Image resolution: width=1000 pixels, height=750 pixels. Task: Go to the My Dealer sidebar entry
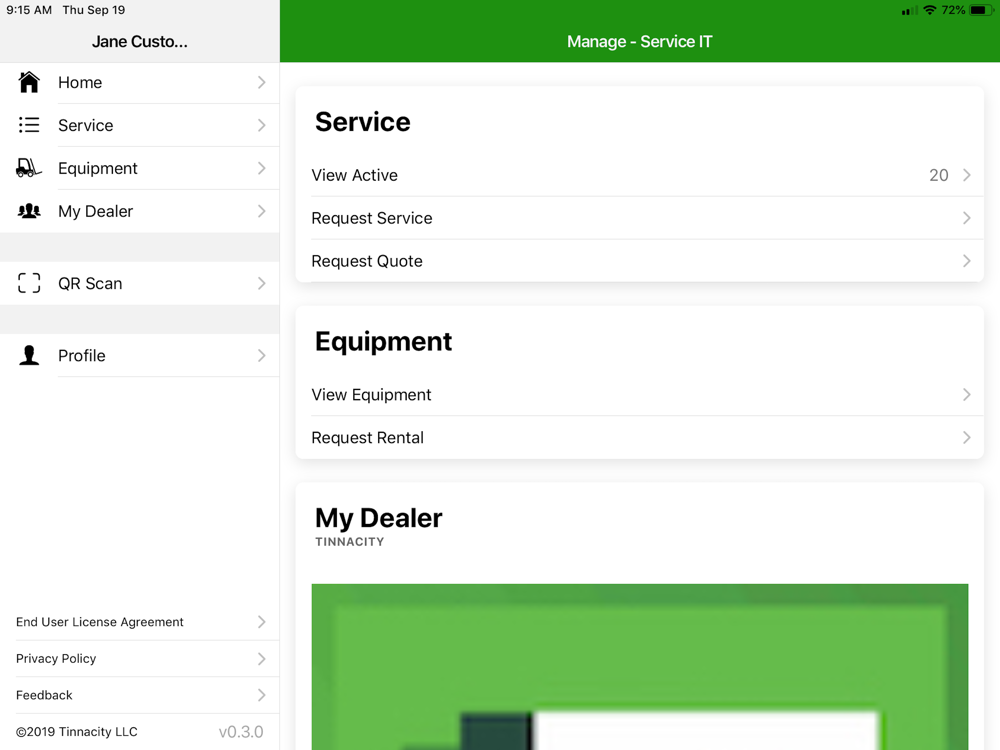[140, 211]
